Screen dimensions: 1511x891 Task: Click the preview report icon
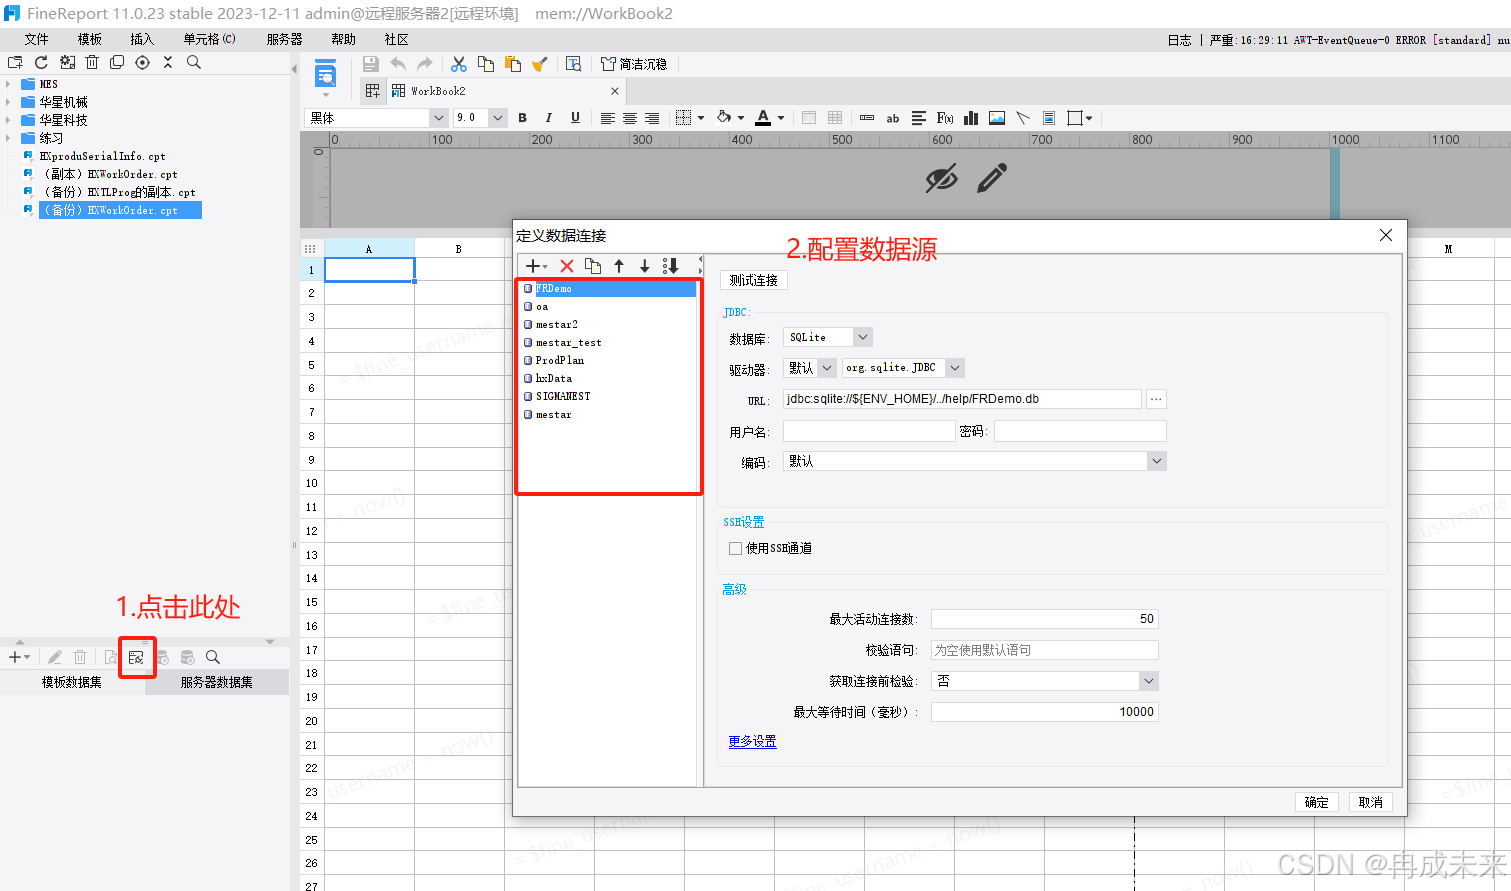coord(325,75)
